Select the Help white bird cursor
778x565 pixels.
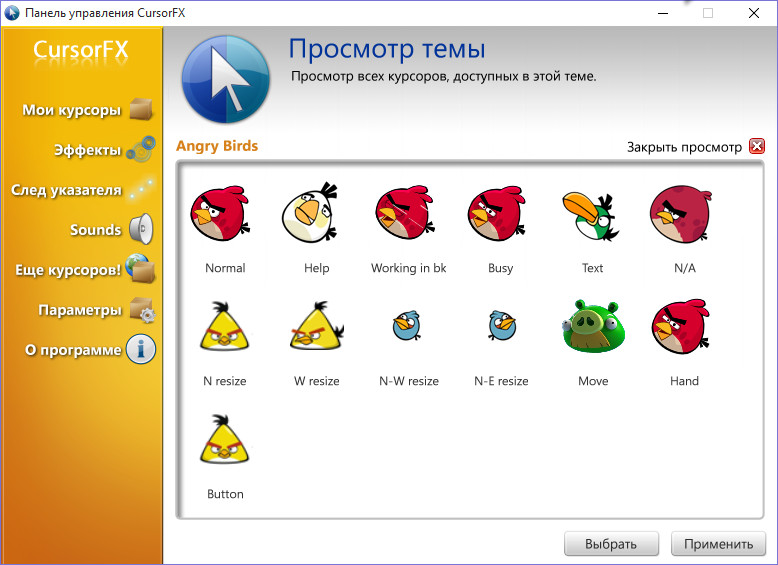[310, 213]
